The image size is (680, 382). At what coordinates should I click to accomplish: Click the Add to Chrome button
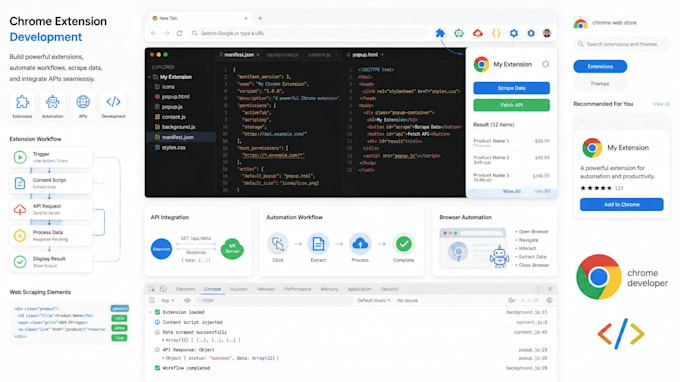621,204
